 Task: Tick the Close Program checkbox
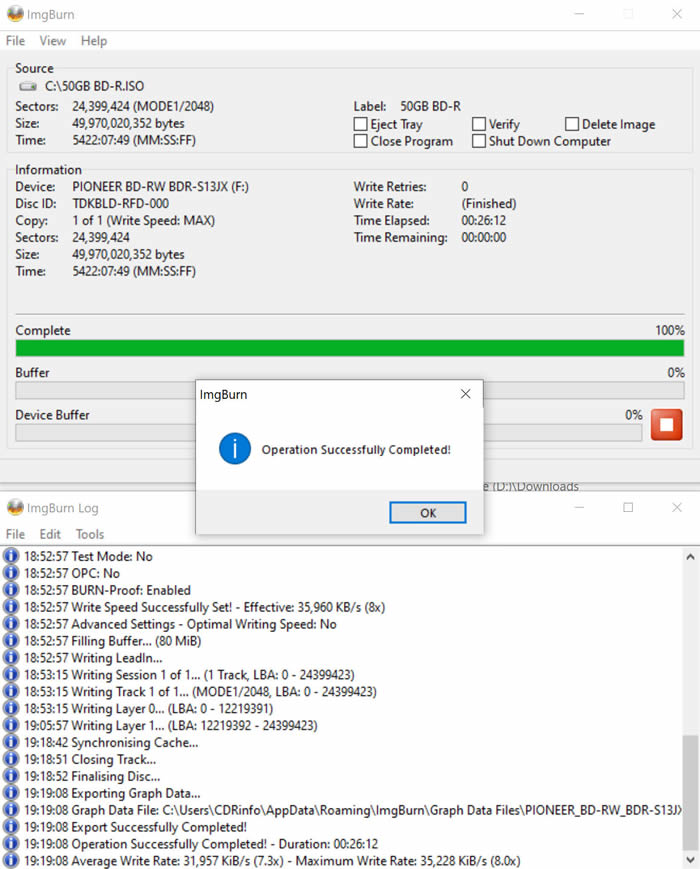click(360, 141)
